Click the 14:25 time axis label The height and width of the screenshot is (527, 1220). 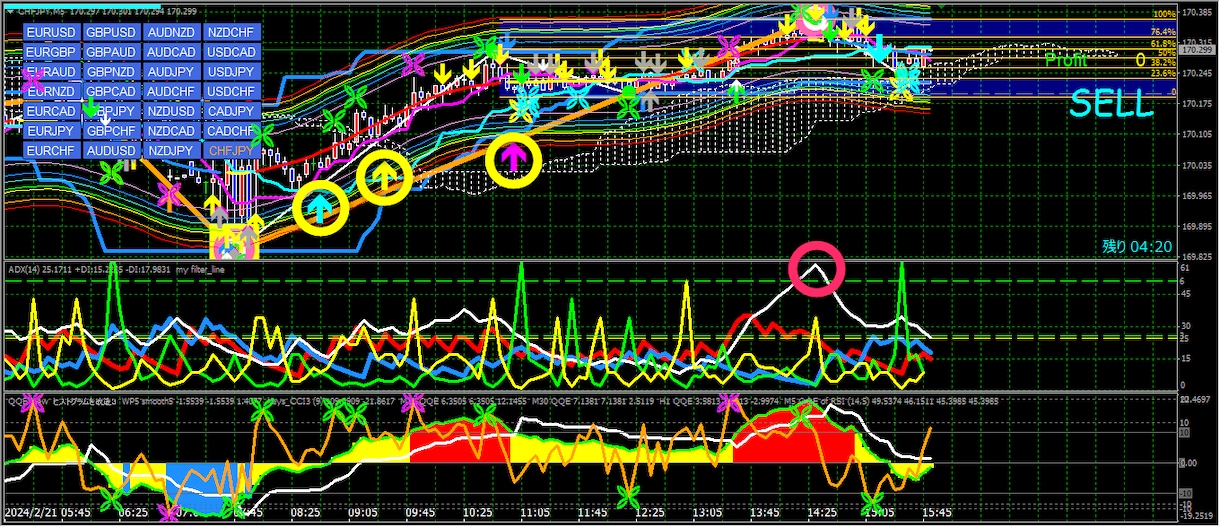(x=822, y=511)
